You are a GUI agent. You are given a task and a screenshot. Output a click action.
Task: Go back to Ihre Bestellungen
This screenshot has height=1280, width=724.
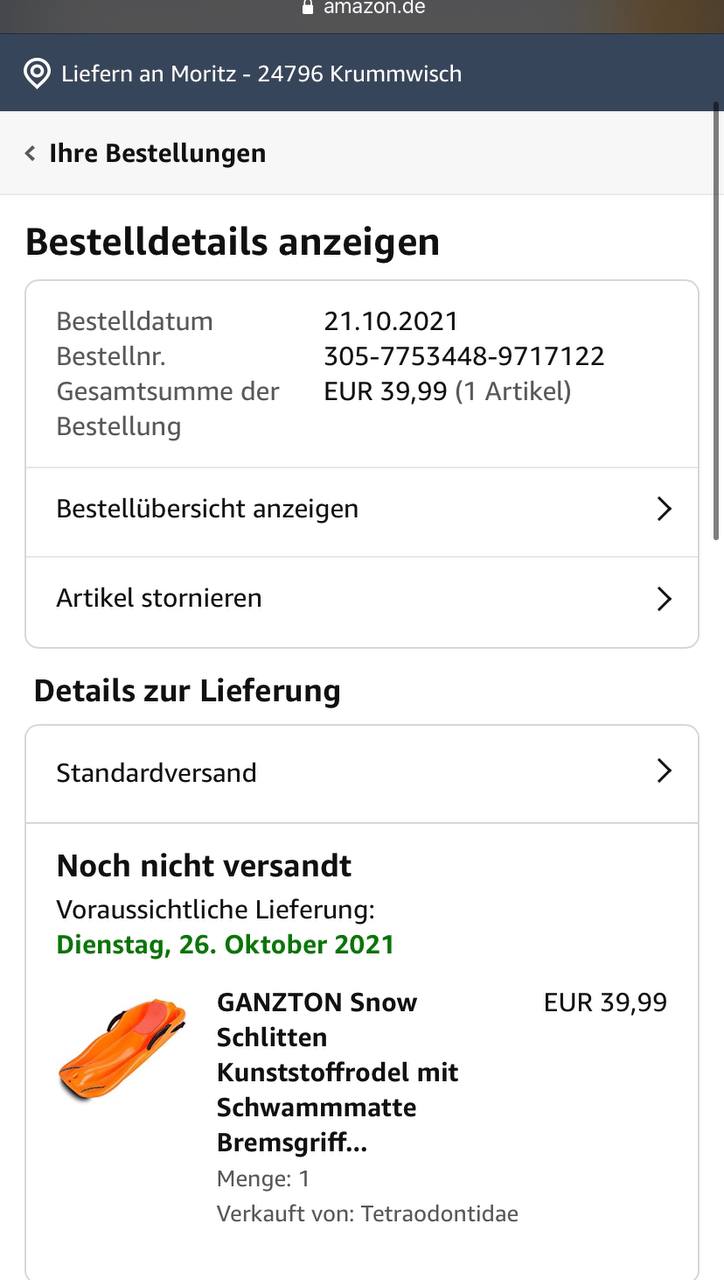(157, 153)
